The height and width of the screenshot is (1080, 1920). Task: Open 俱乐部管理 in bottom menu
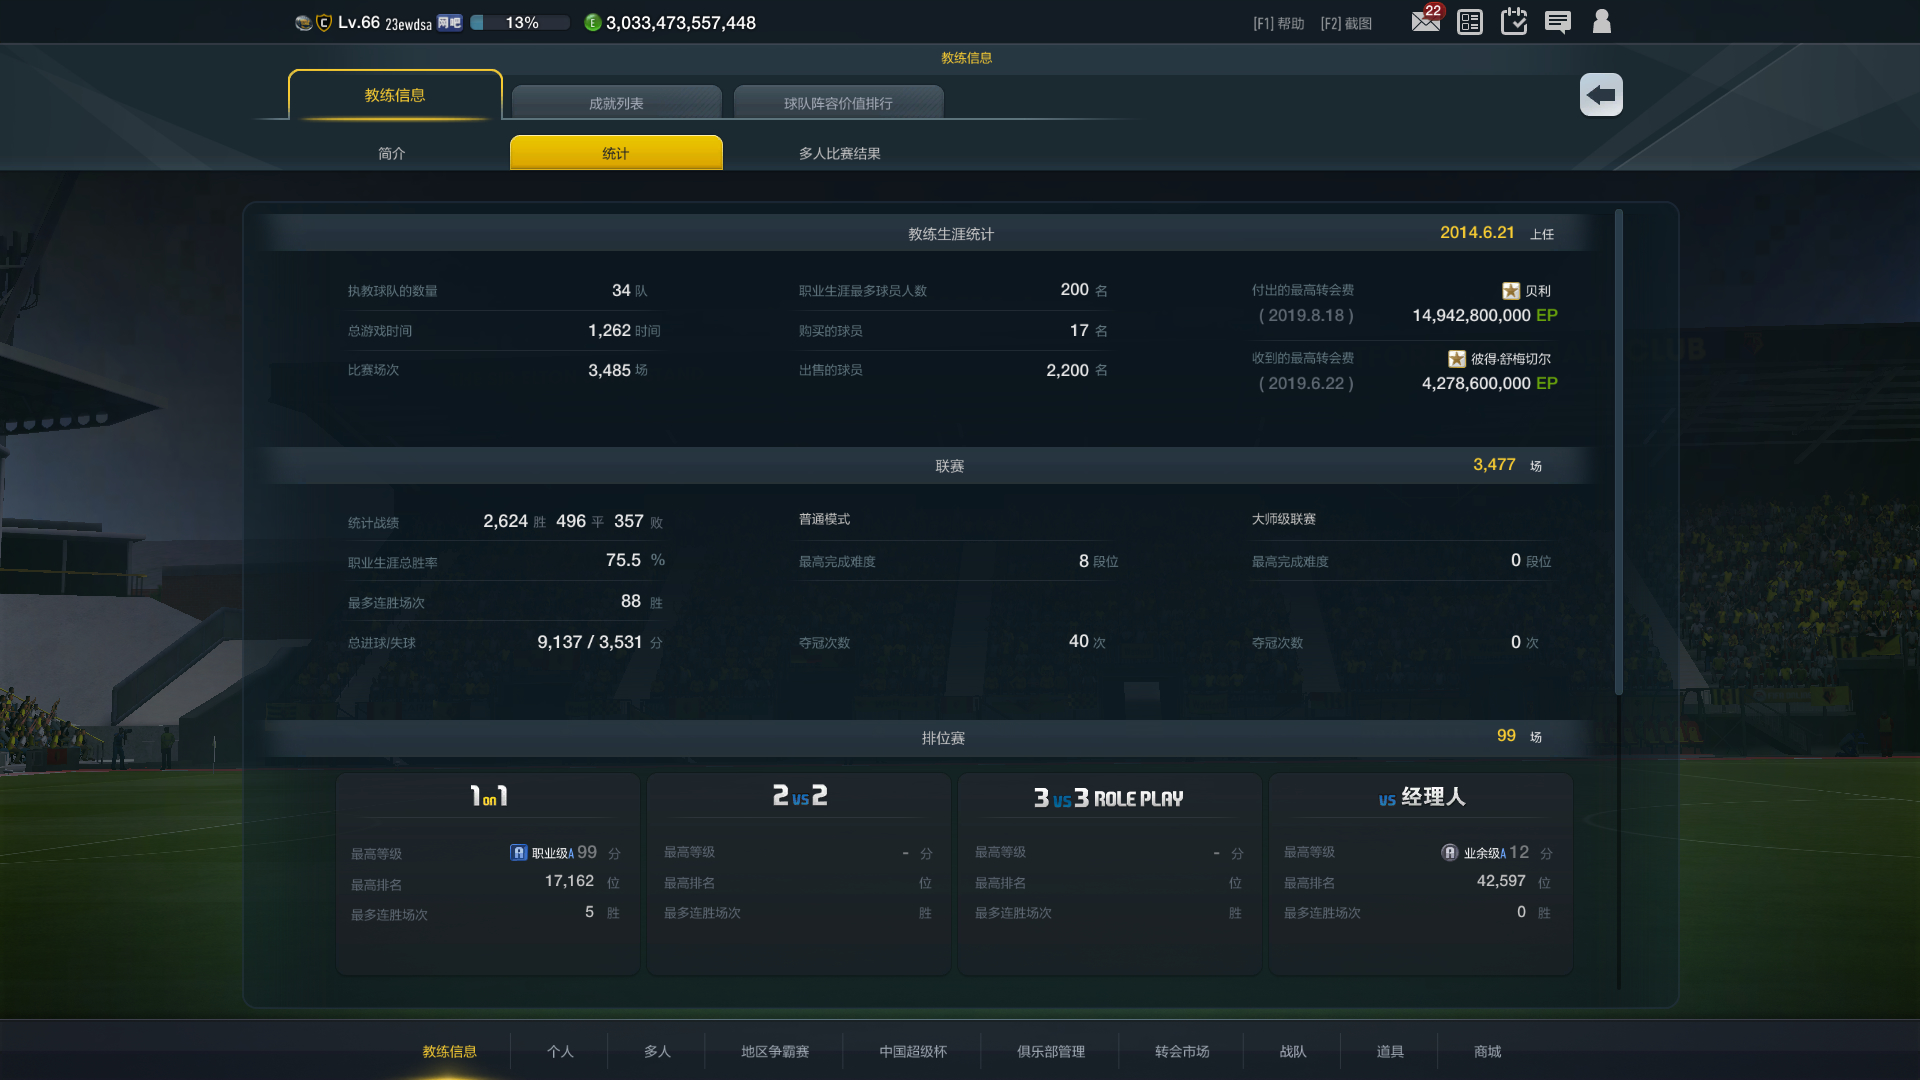(1050, 1051)
